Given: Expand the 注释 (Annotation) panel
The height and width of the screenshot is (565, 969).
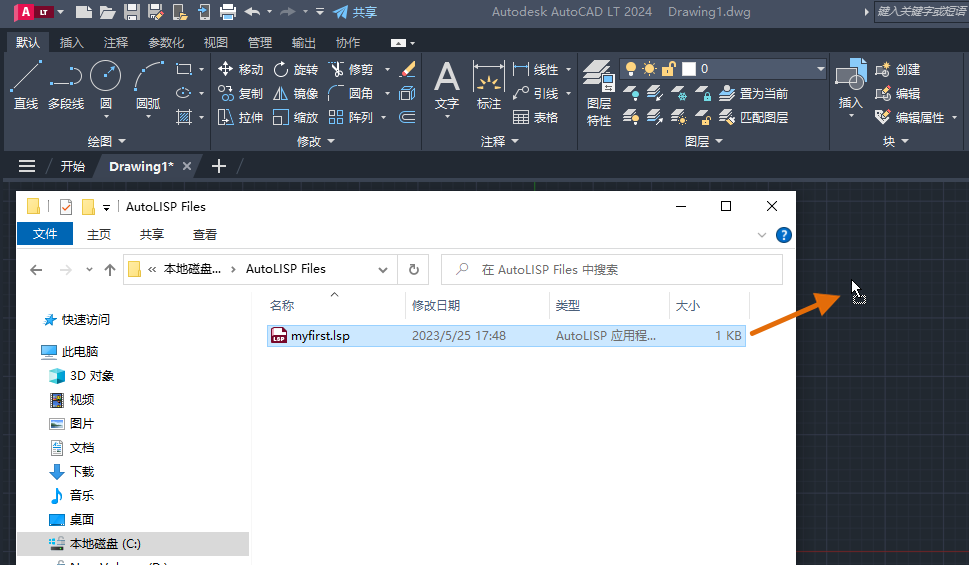Looking at the screenshot, I should 499,142.
